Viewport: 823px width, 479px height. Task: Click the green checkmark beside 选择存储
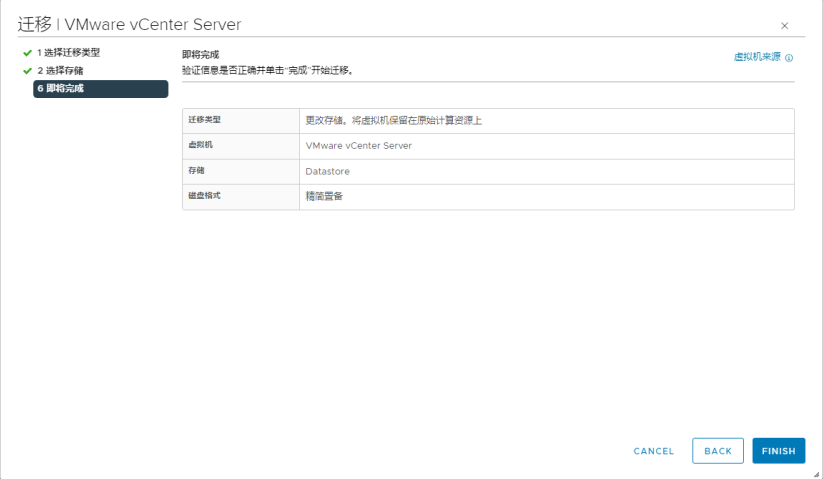(27, 71)
